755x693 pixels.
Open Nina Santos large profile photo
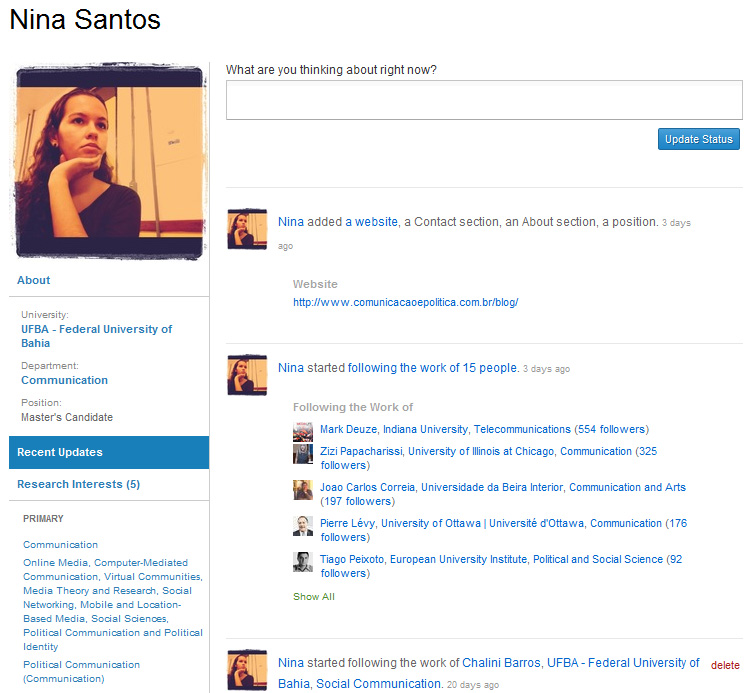pos(109,161)
